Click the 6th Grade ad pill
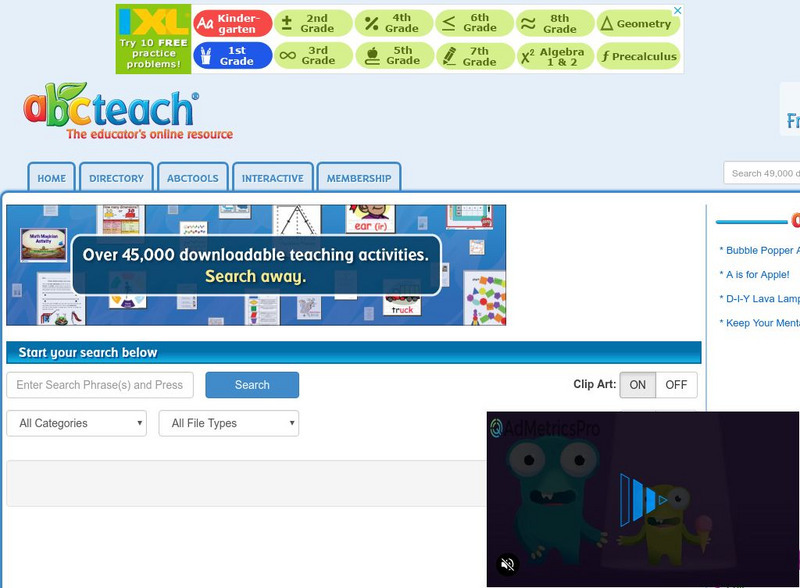 pyautogui.click(x=474, y=23)
